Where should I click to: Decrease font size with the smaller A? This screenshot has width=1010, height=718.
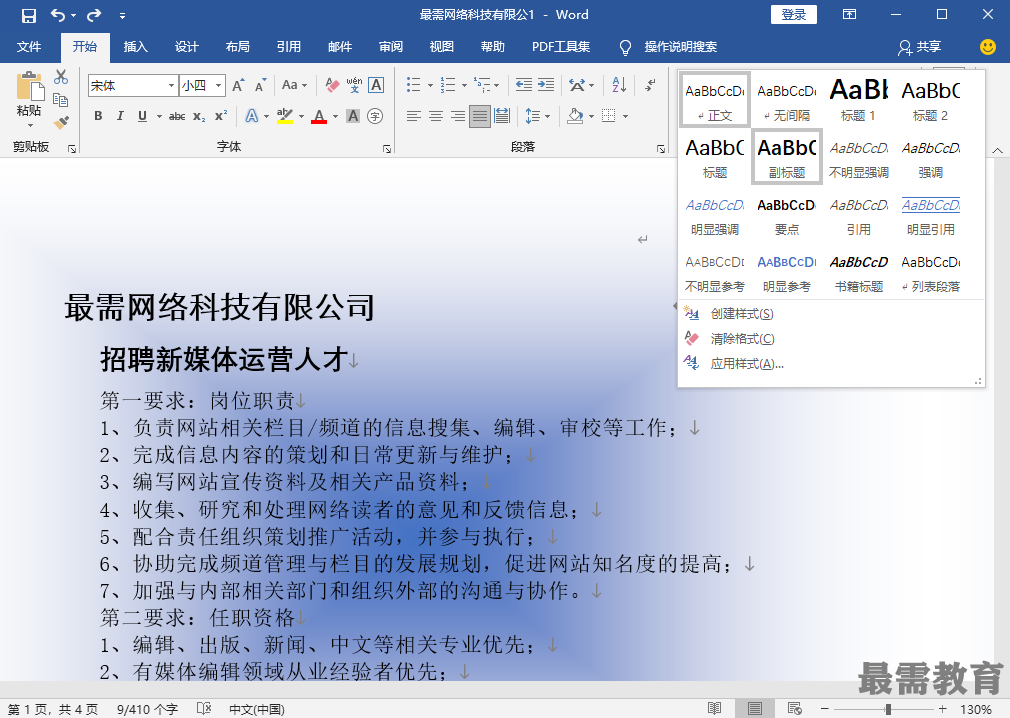pyautogui.click(x=260, y=85)
